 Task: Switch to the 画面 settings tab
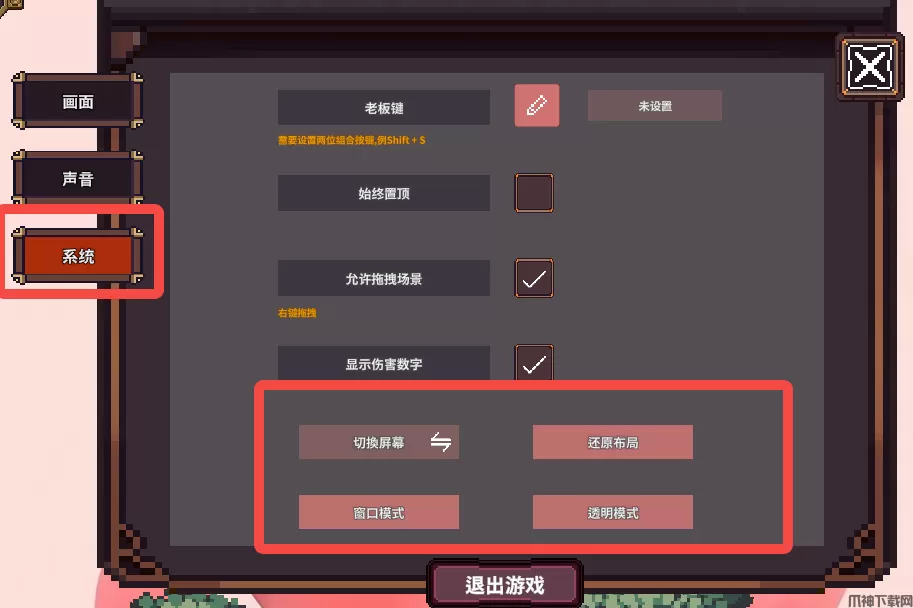77,102
